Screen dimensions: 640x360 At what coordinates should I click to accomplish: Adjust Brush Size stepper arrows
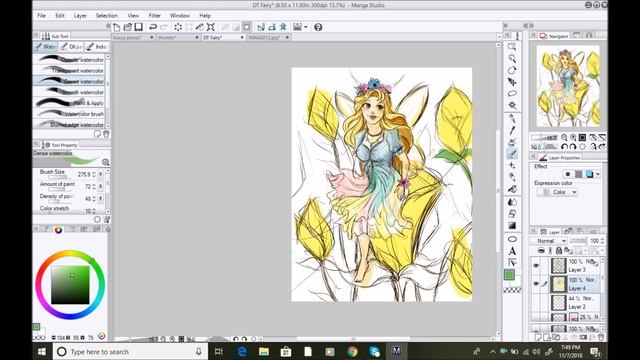(94, 174)
